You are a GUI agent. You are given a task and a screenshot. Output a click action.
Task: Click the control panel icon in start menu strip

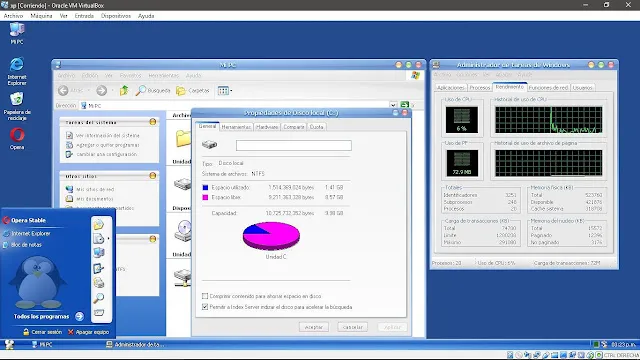[98, 268]
